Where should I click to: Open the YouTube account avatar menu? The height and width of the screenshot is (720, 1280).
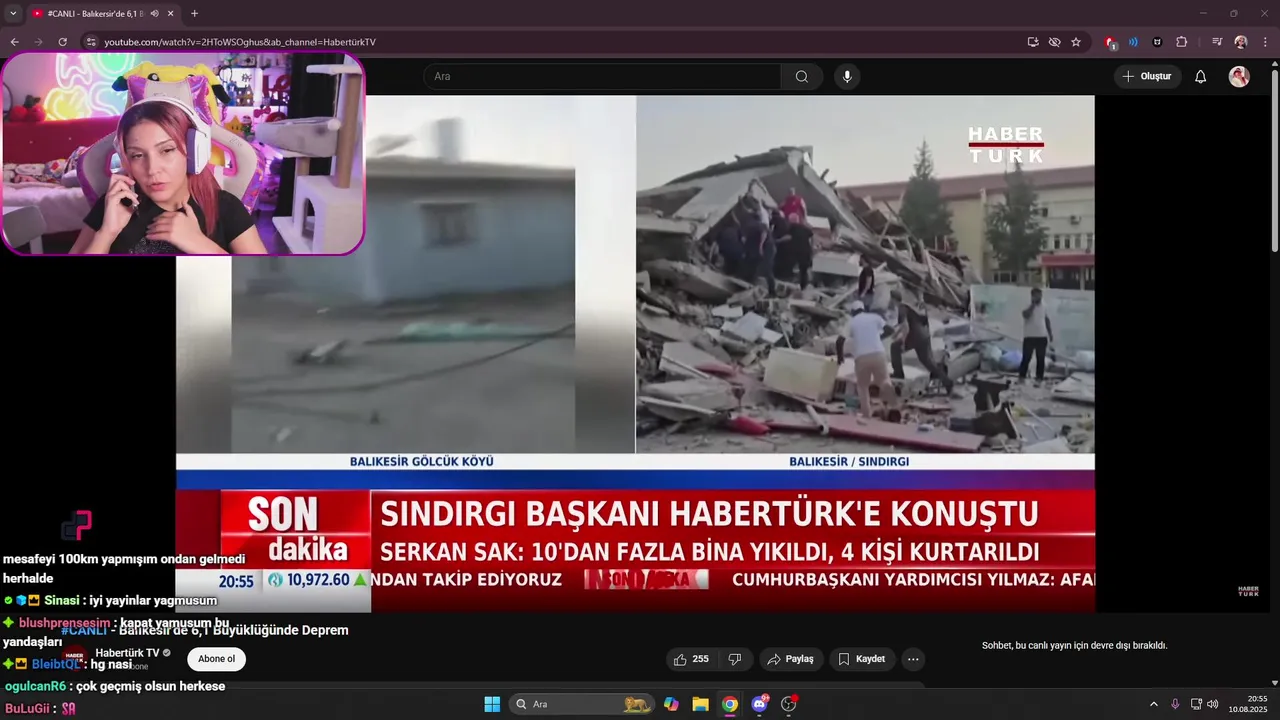pyautogui.click(x=1239, y=76)
